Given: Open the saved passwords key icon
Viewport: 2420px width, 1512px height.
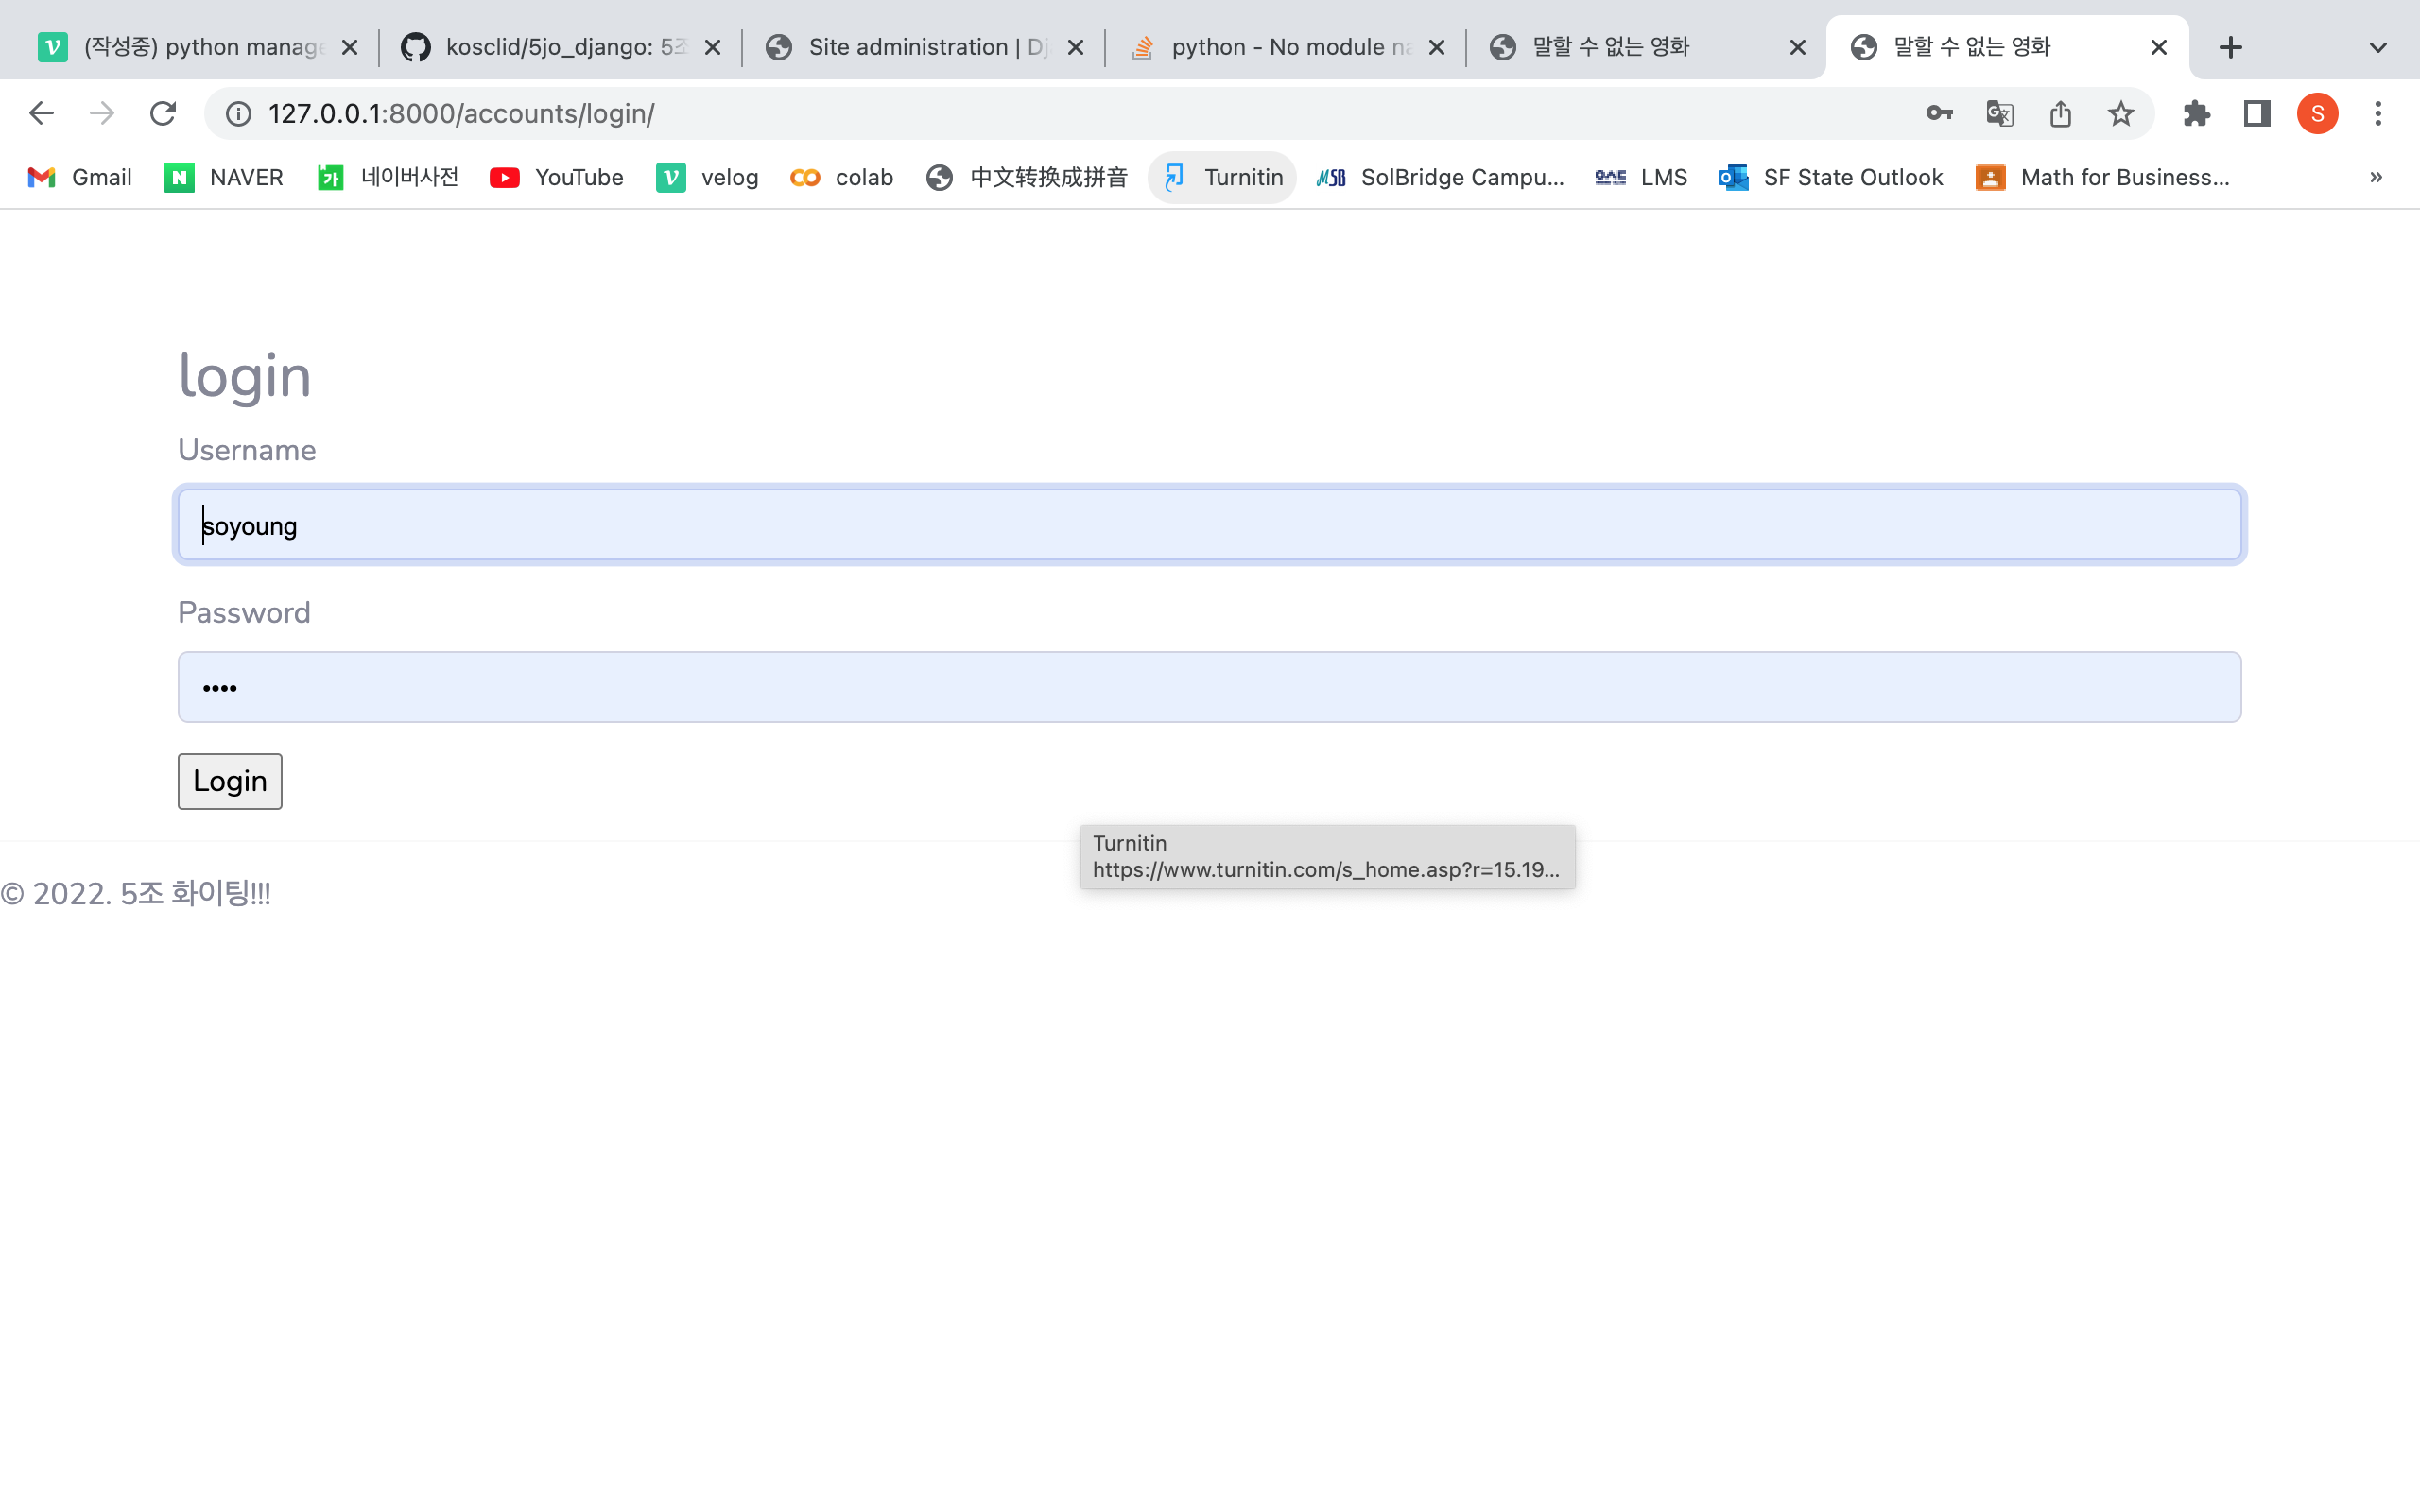Looking at the screenshot, I should [1939, 113].
